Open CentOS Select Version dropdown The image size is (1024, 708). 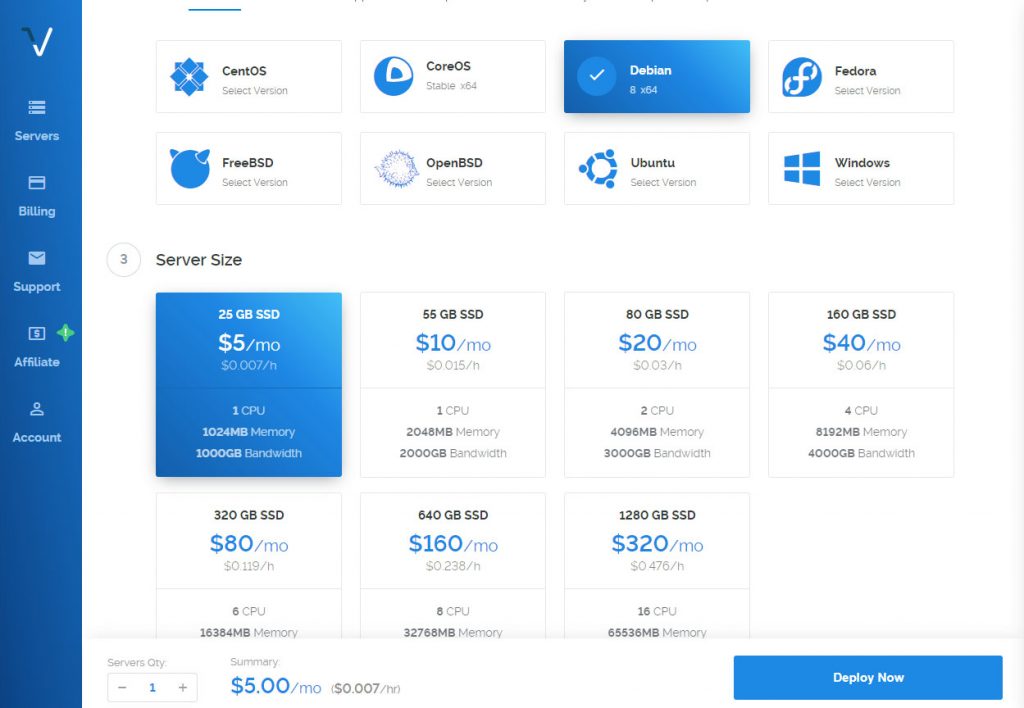click(x=255, y=91)
